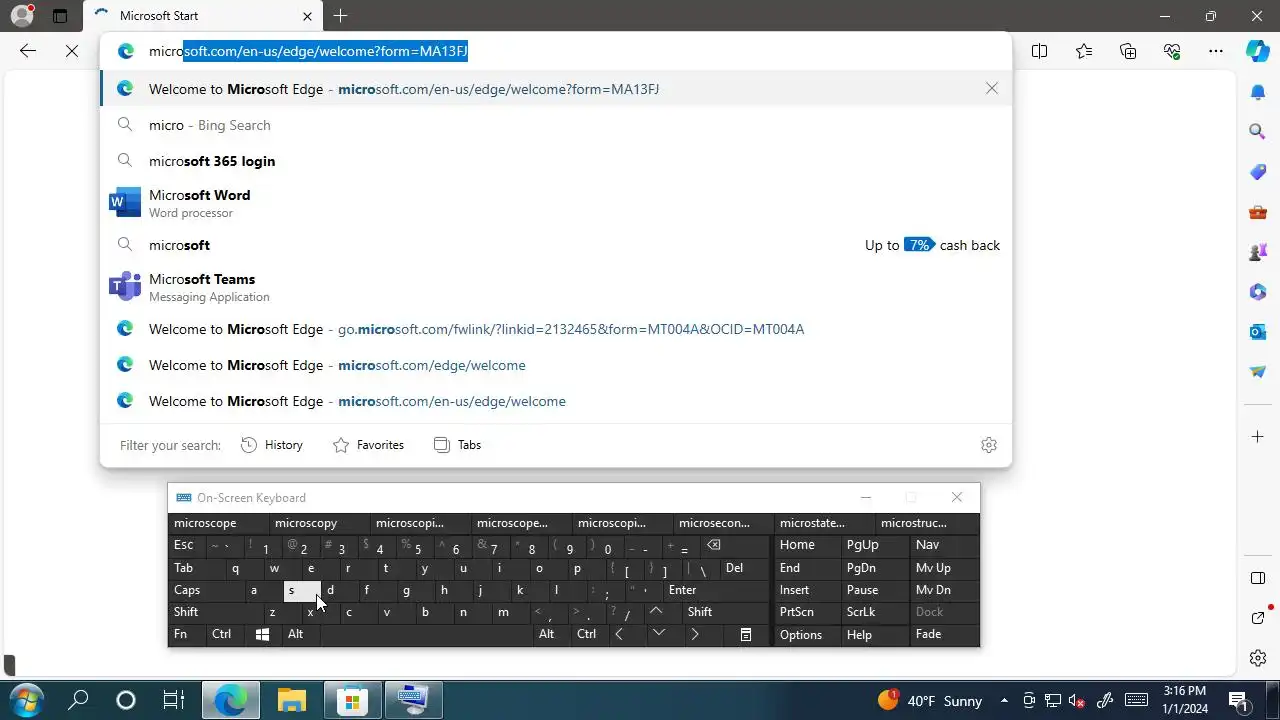Click the Fade key on keyboard
The height and width of the screenshot is (720, 1280).
tap(944, 634)
